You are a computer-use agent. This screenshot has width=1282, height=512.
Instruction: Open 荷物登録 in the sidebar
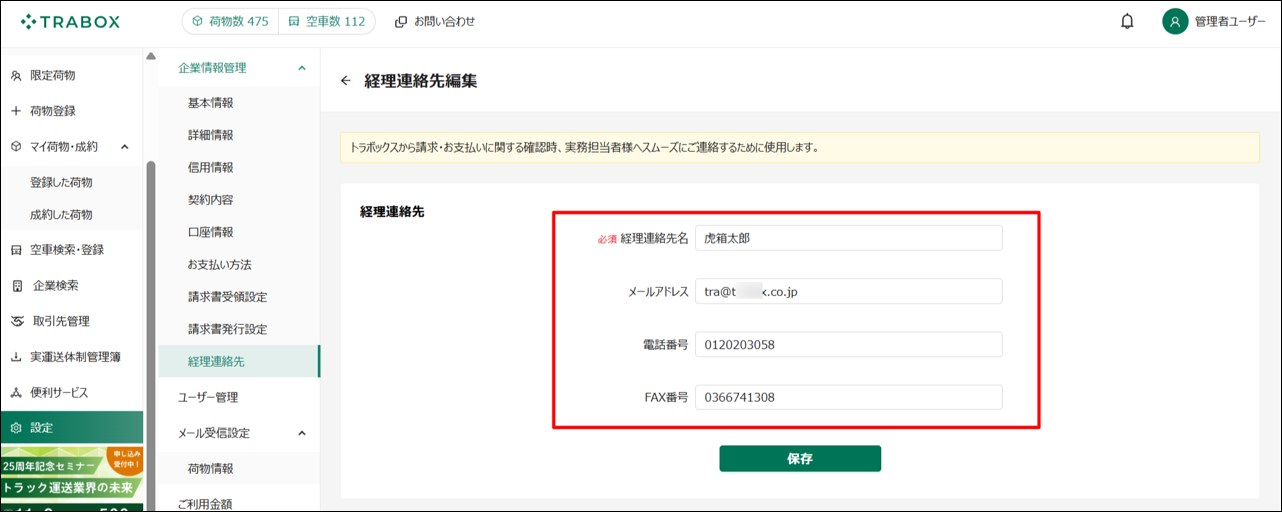pyautogui.click(x=52, y=111)
